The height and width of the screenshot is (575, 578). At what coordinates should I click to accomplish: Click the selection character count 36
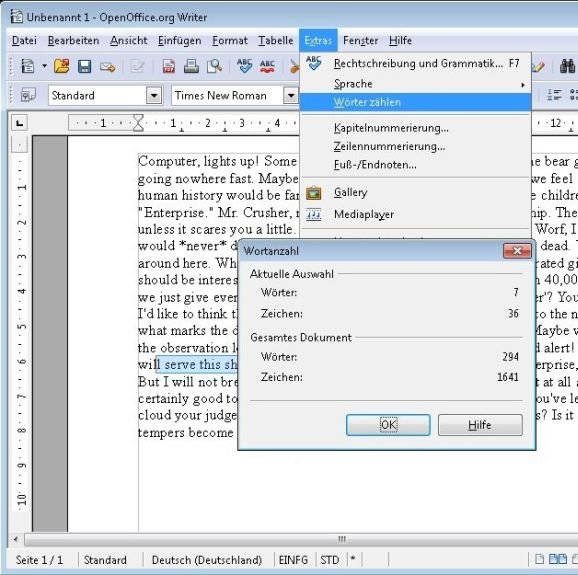pyautogui.click(x=513, y=314)
